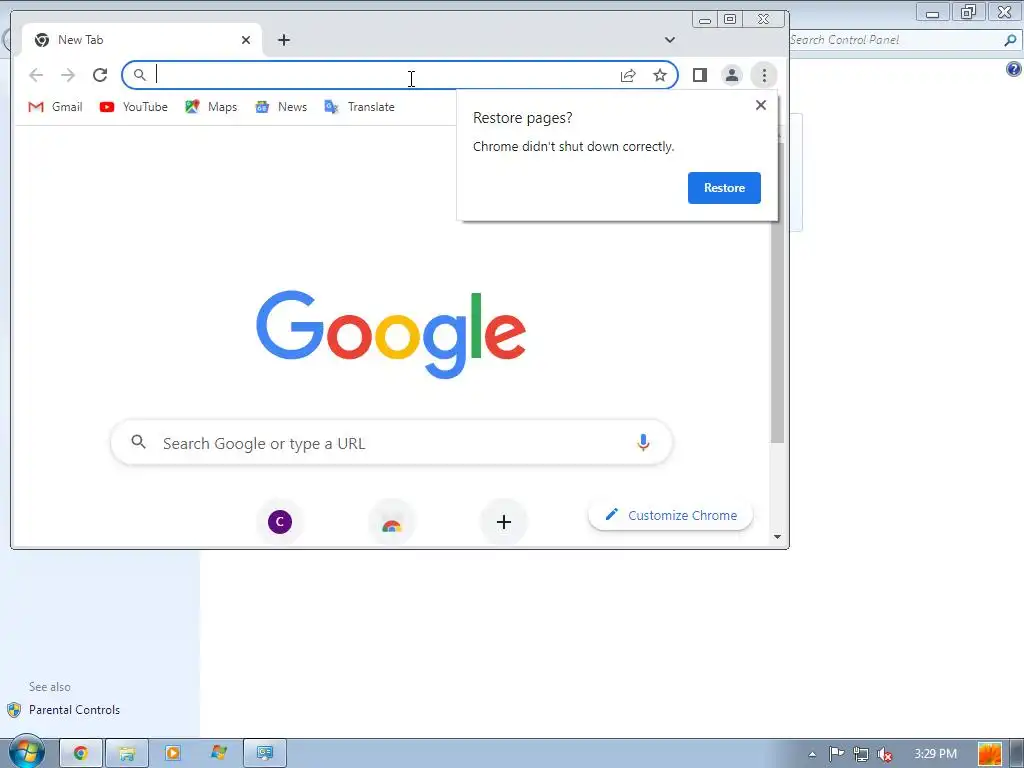Close the New Tab tab
This screenshot has width=1024, height=768.
point(246,40)
